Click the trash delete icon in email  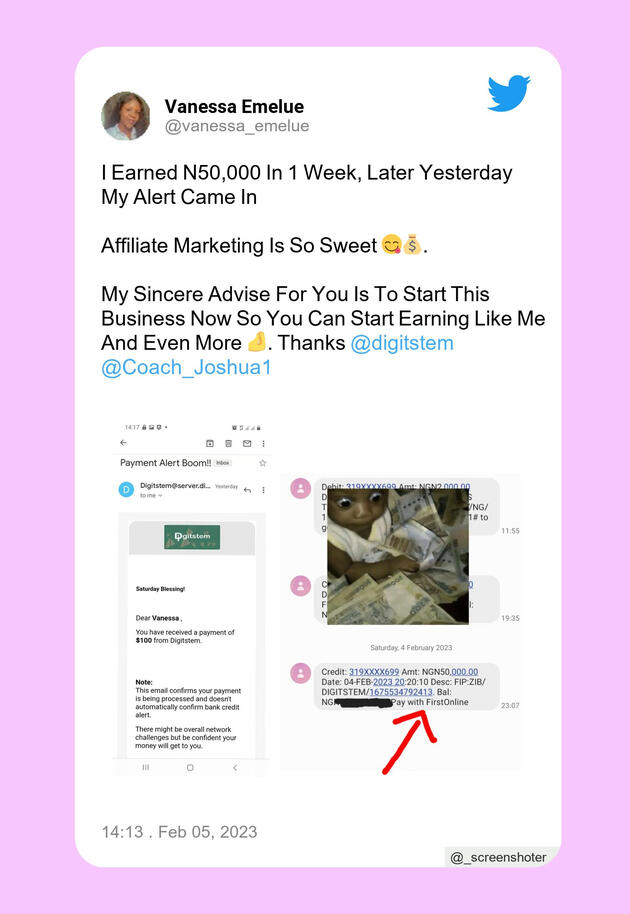(228, 444)
